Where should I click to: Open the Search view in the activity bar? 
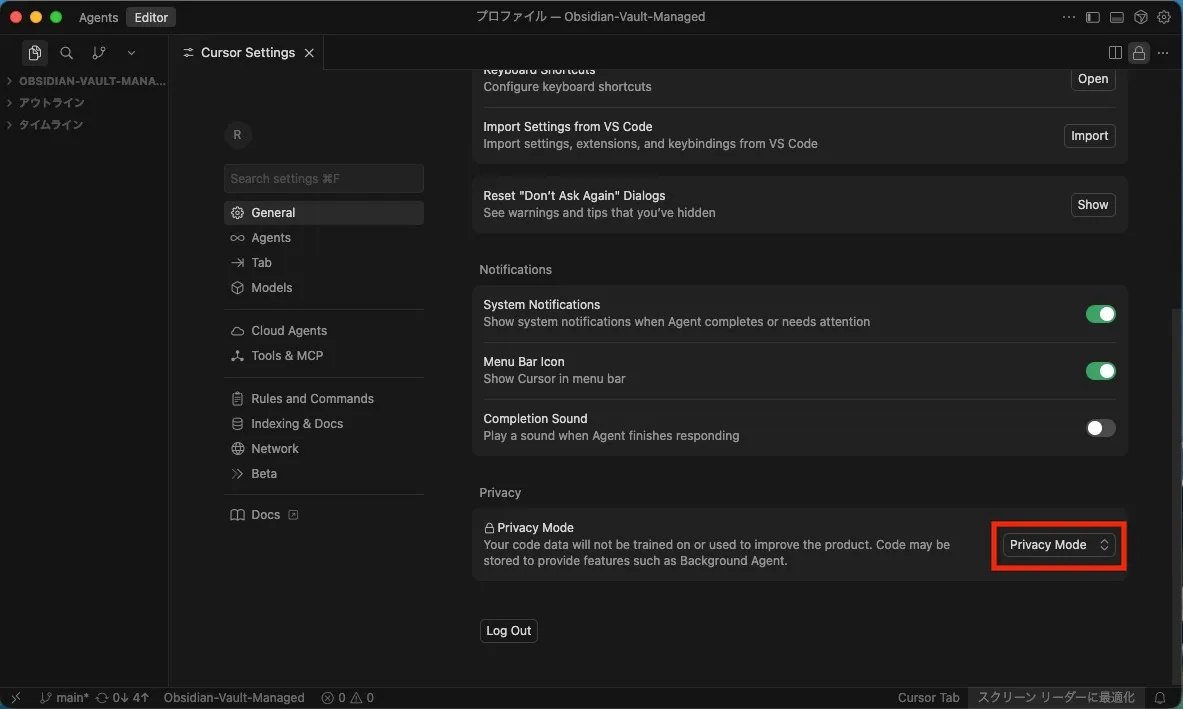66,52
